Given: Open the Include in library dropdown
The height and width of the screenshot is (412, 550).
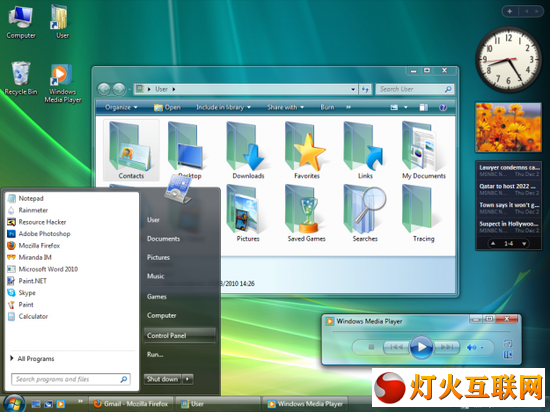Looking at the screenshot, I should 223,107.
